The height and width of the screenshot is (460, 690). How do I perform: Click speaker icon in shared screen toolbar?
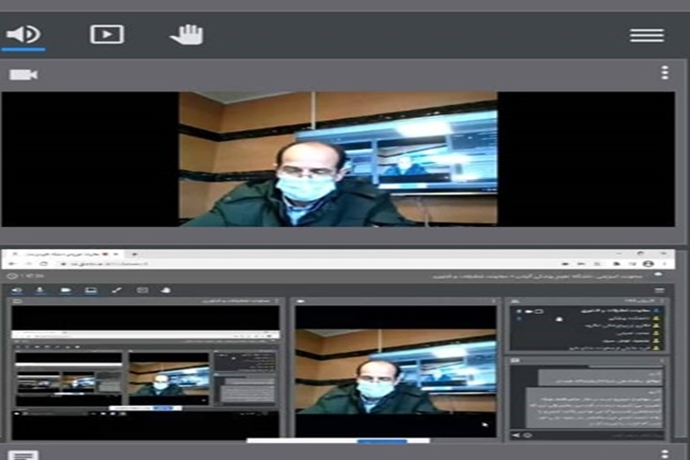[17, 290]
